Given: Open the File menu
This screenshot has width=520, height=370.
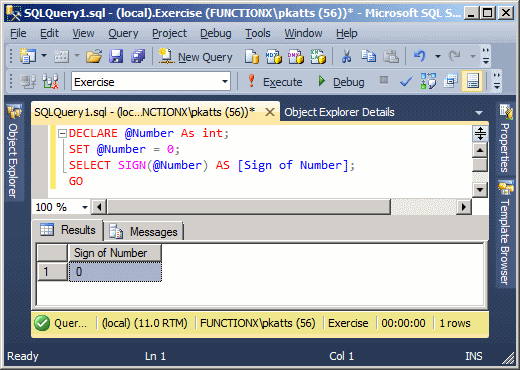Looking at the screenshot, I should [x=18, y=33].
